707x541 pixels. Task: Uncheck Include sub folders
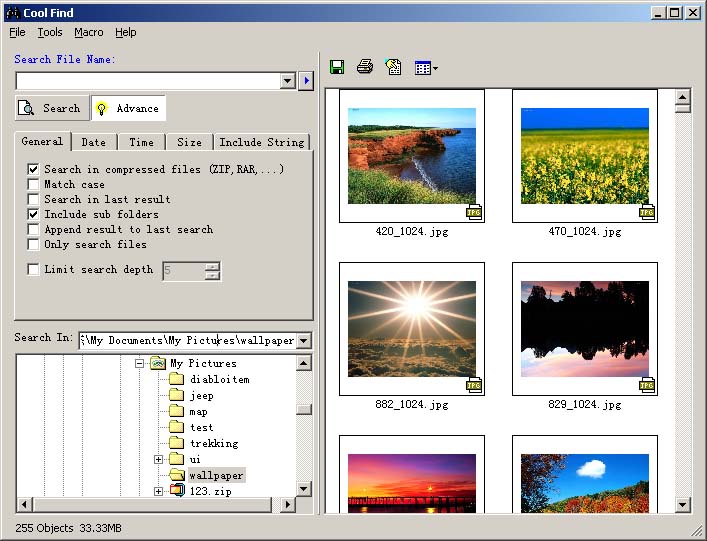(x=33, y=214)
